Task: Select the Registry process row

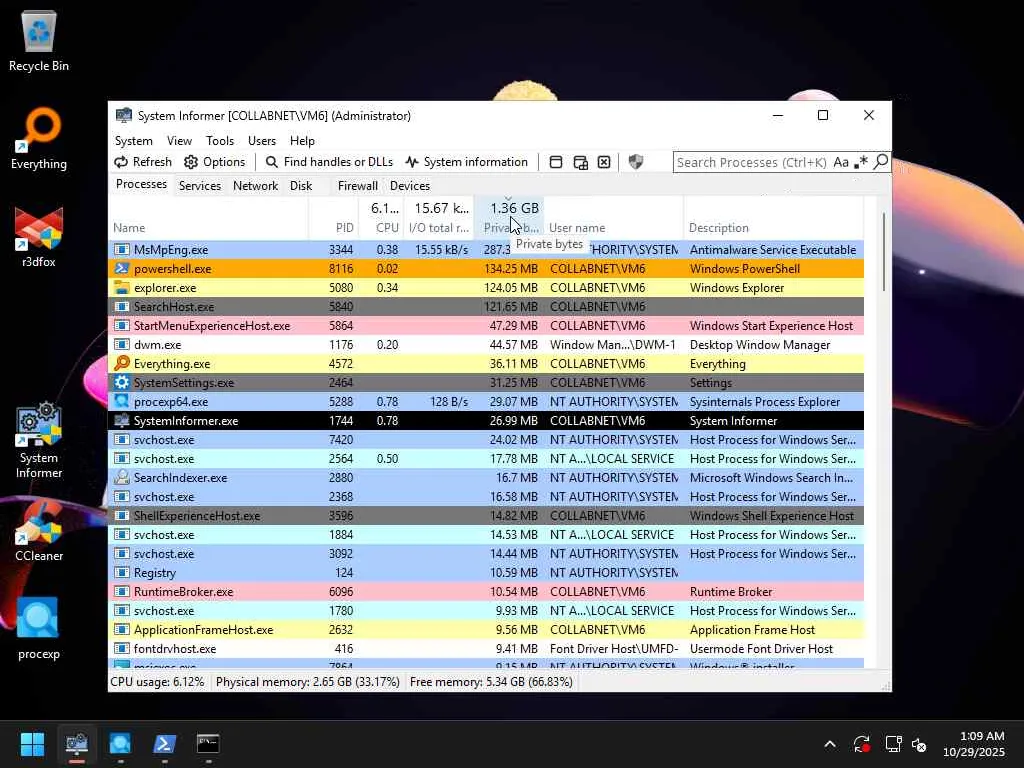Action: pyautogui.click(x=486, y=573)
